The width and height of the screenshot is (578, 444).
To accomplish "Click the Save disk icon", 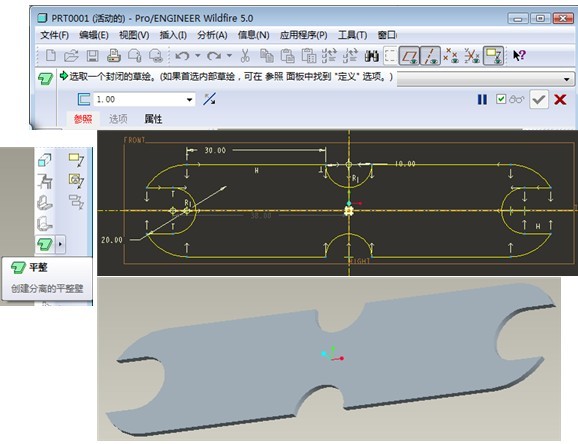I will [x=92, y=56].
